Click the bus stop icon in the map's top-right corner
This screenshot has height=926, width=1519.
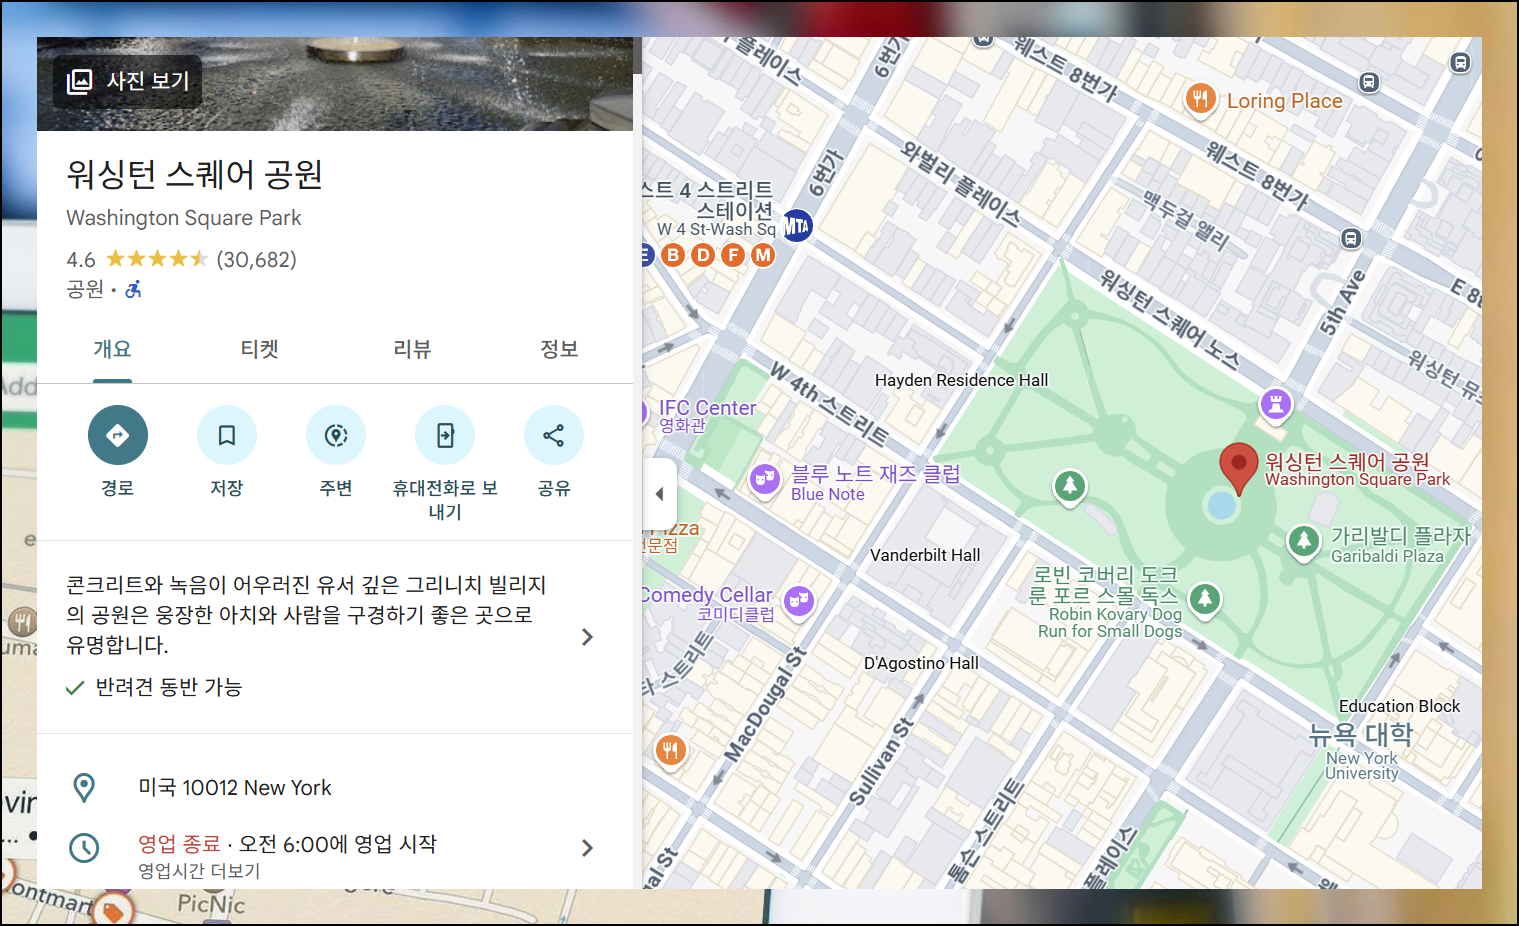tap(1460, 63)
